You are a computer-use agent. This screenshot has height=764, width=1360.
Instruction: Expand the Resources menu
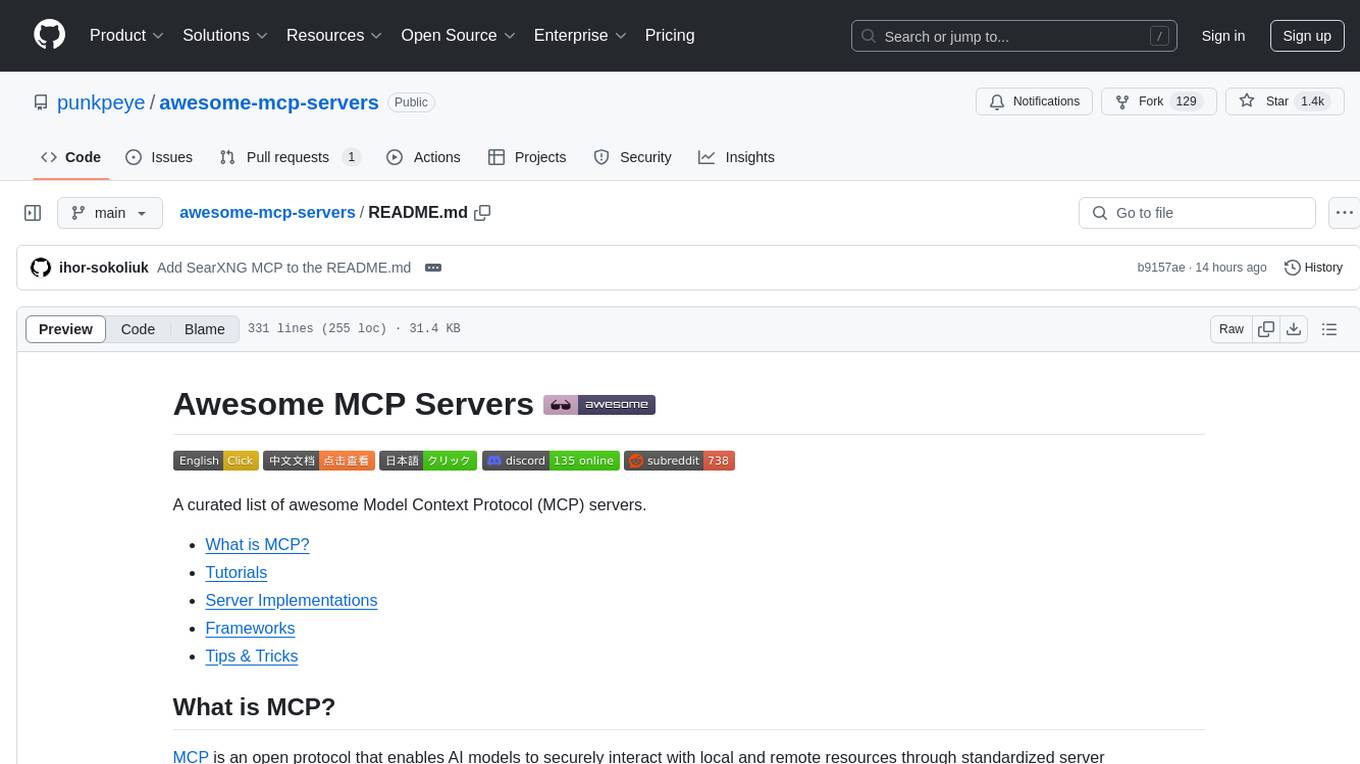[x=334, y=35]
